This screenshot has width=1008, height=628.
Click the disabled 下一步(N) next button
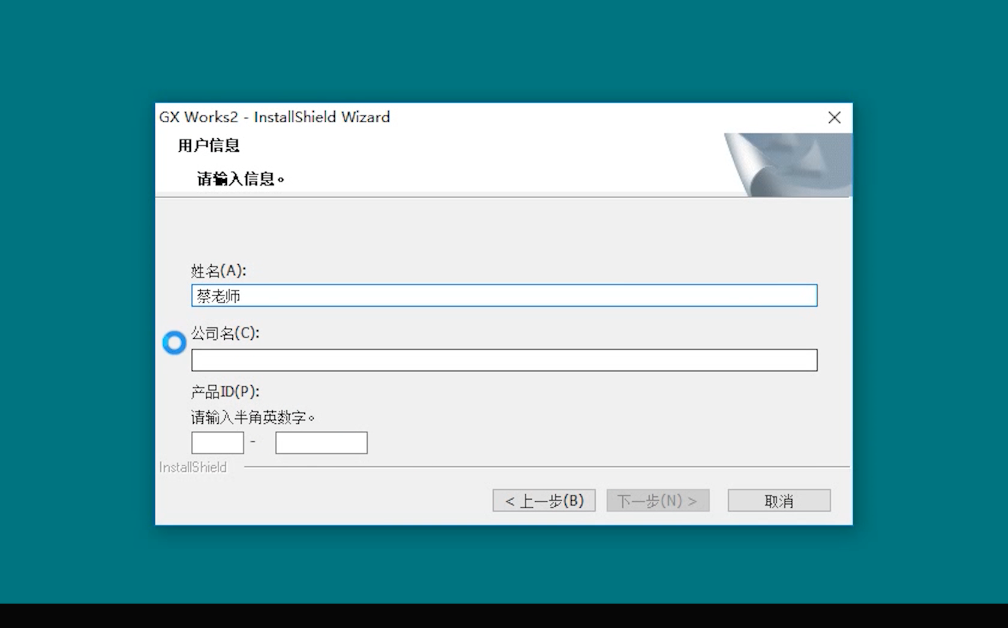pyautogui.click(x=658, y=501)
